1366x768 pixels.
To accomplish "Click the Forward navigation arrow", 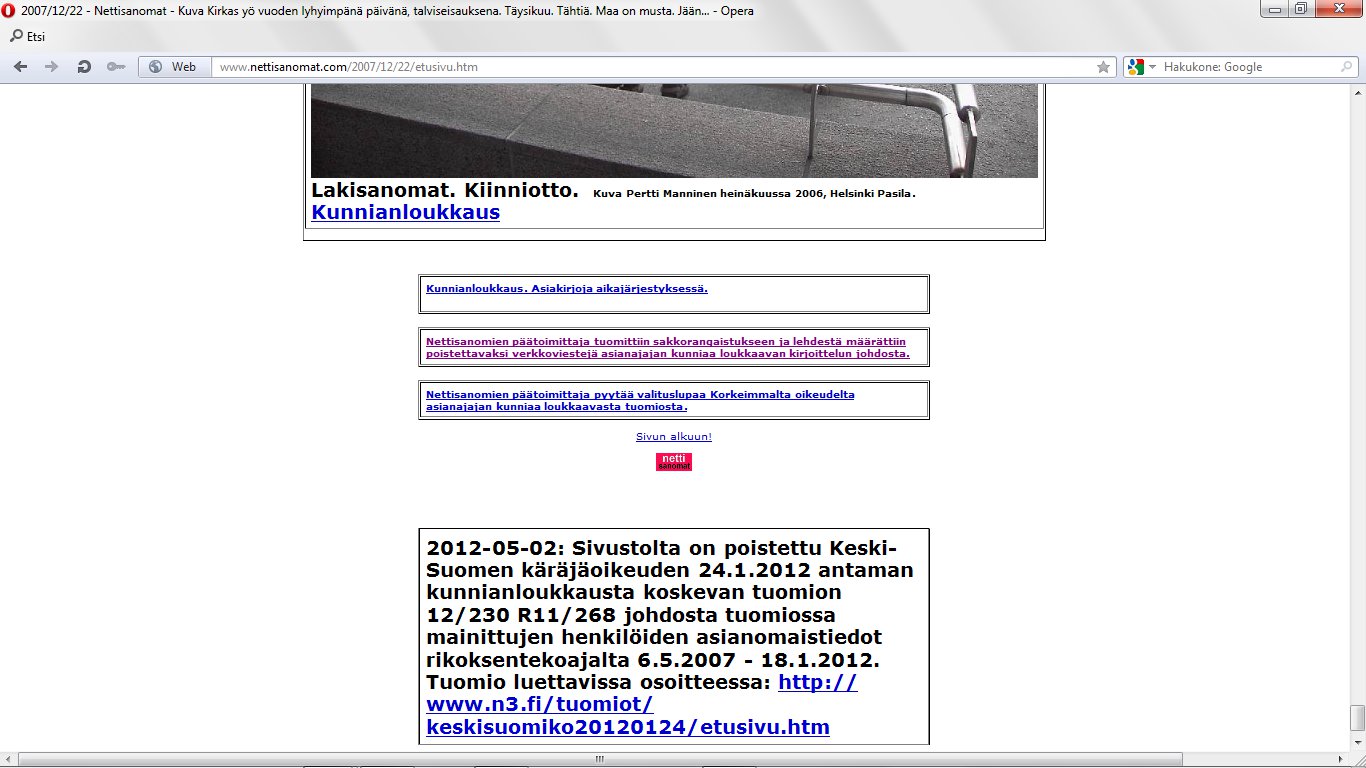I will [52, 67].
